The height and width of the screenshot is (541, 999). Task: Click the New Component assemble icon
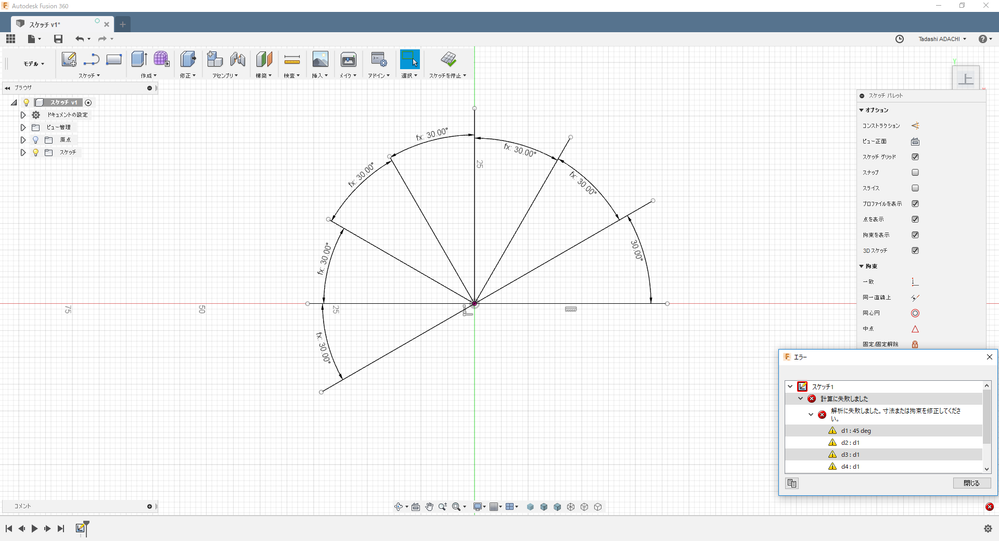[x=215, y=59]
